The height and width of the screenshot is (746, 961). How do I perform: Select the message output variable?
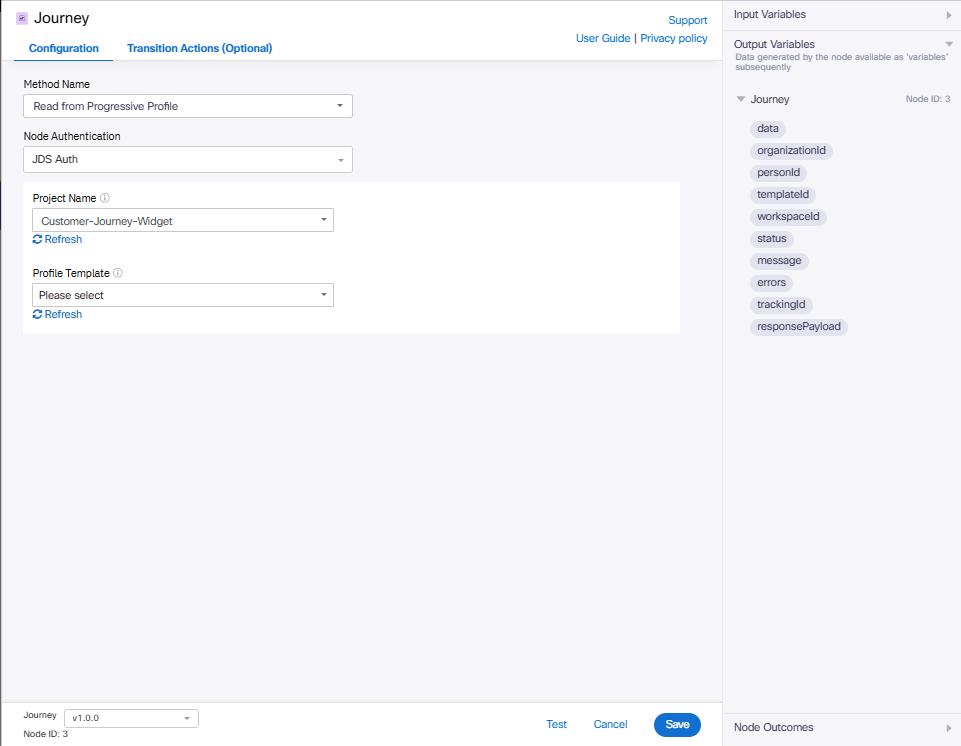coord(779,261)
